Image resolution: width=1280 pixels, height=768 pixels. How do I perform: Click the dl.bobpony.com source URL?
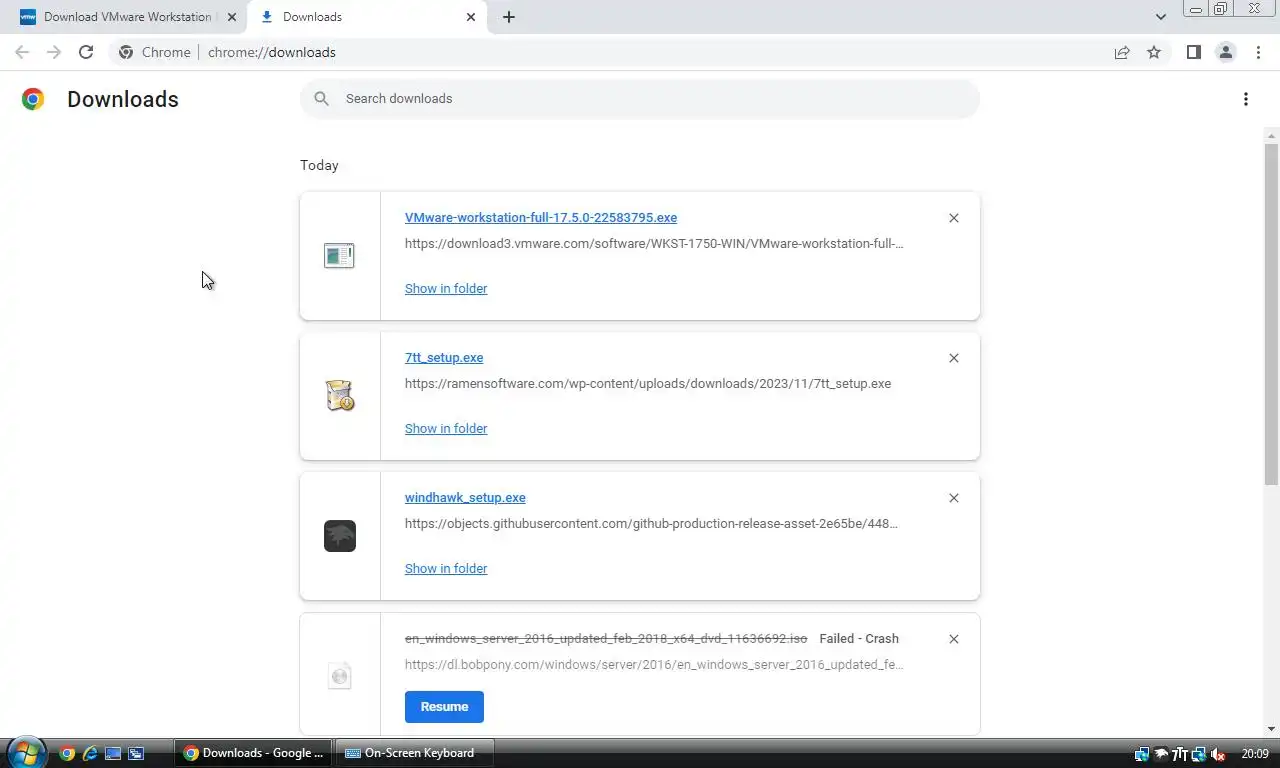pyautogui.click(x=654, y=665)
